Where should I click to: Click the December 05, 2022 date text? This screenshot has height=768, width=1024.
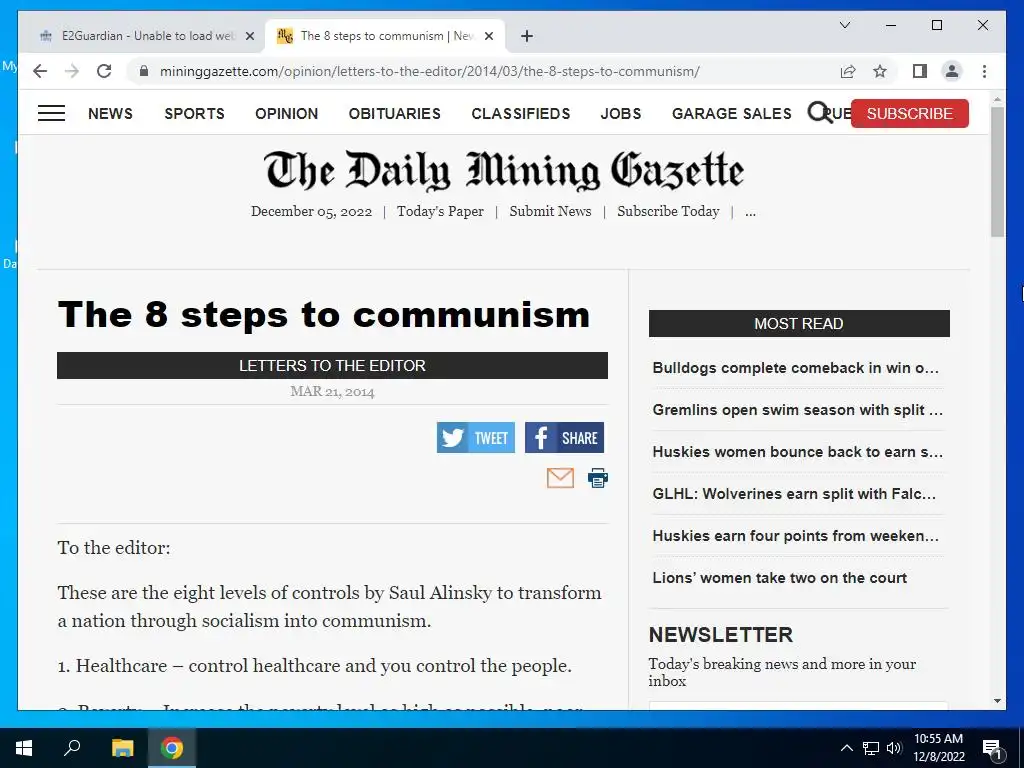click(x=312, y=212)
